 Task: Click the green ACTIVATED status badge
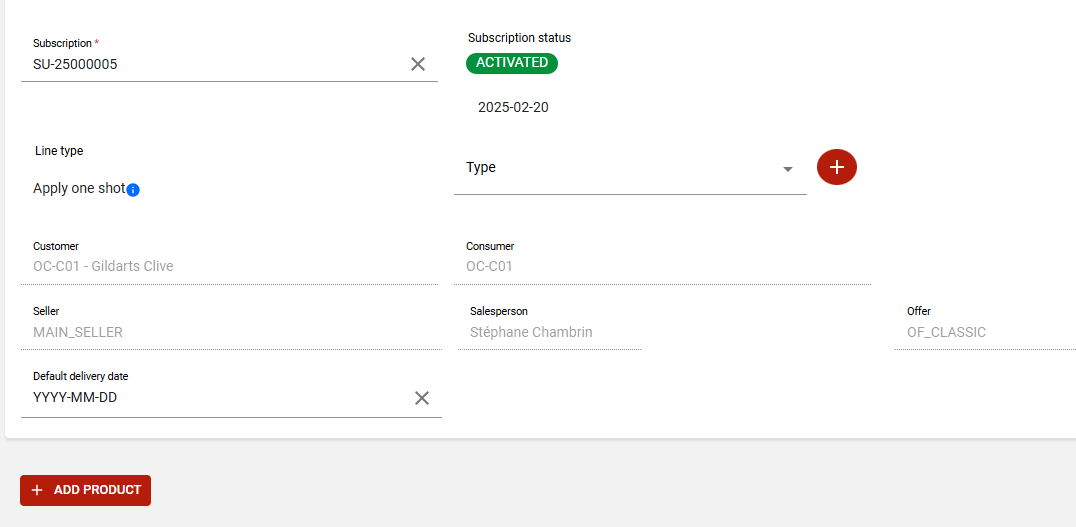click(512, 63)
